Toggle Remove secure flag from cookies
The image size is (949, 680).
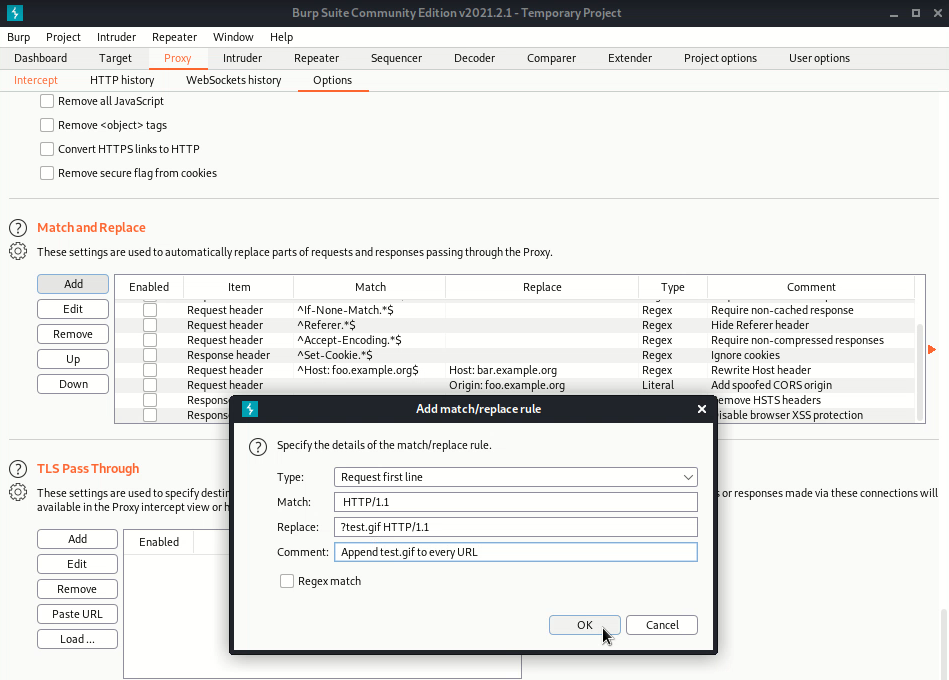coord(47,173)
